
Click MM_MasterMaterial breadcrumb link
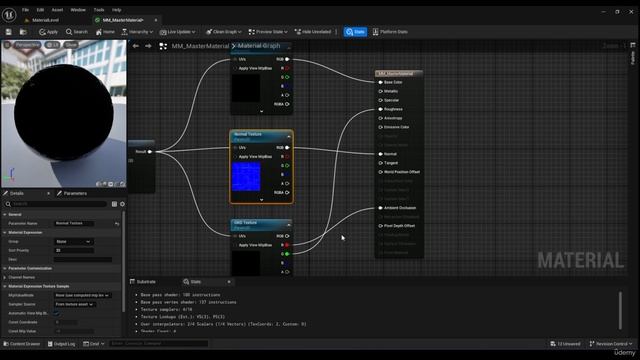click(200, 46)
